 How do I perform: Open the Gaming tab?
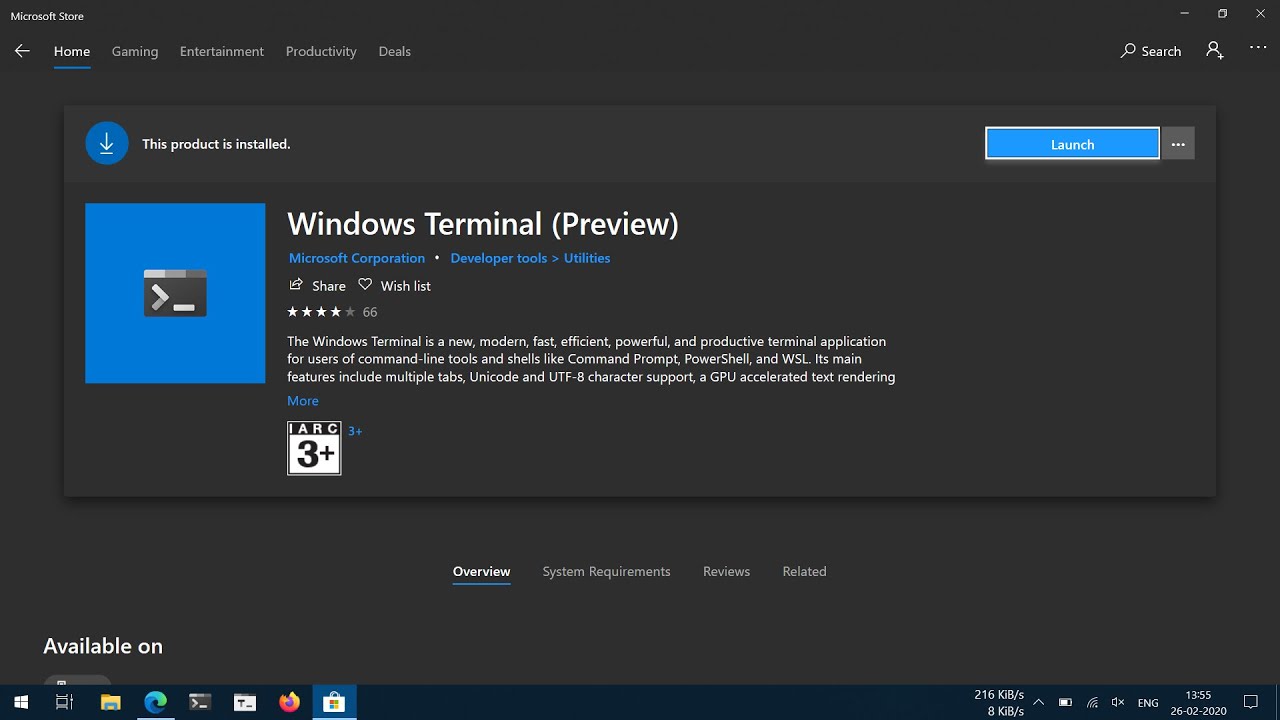point(135,51)
